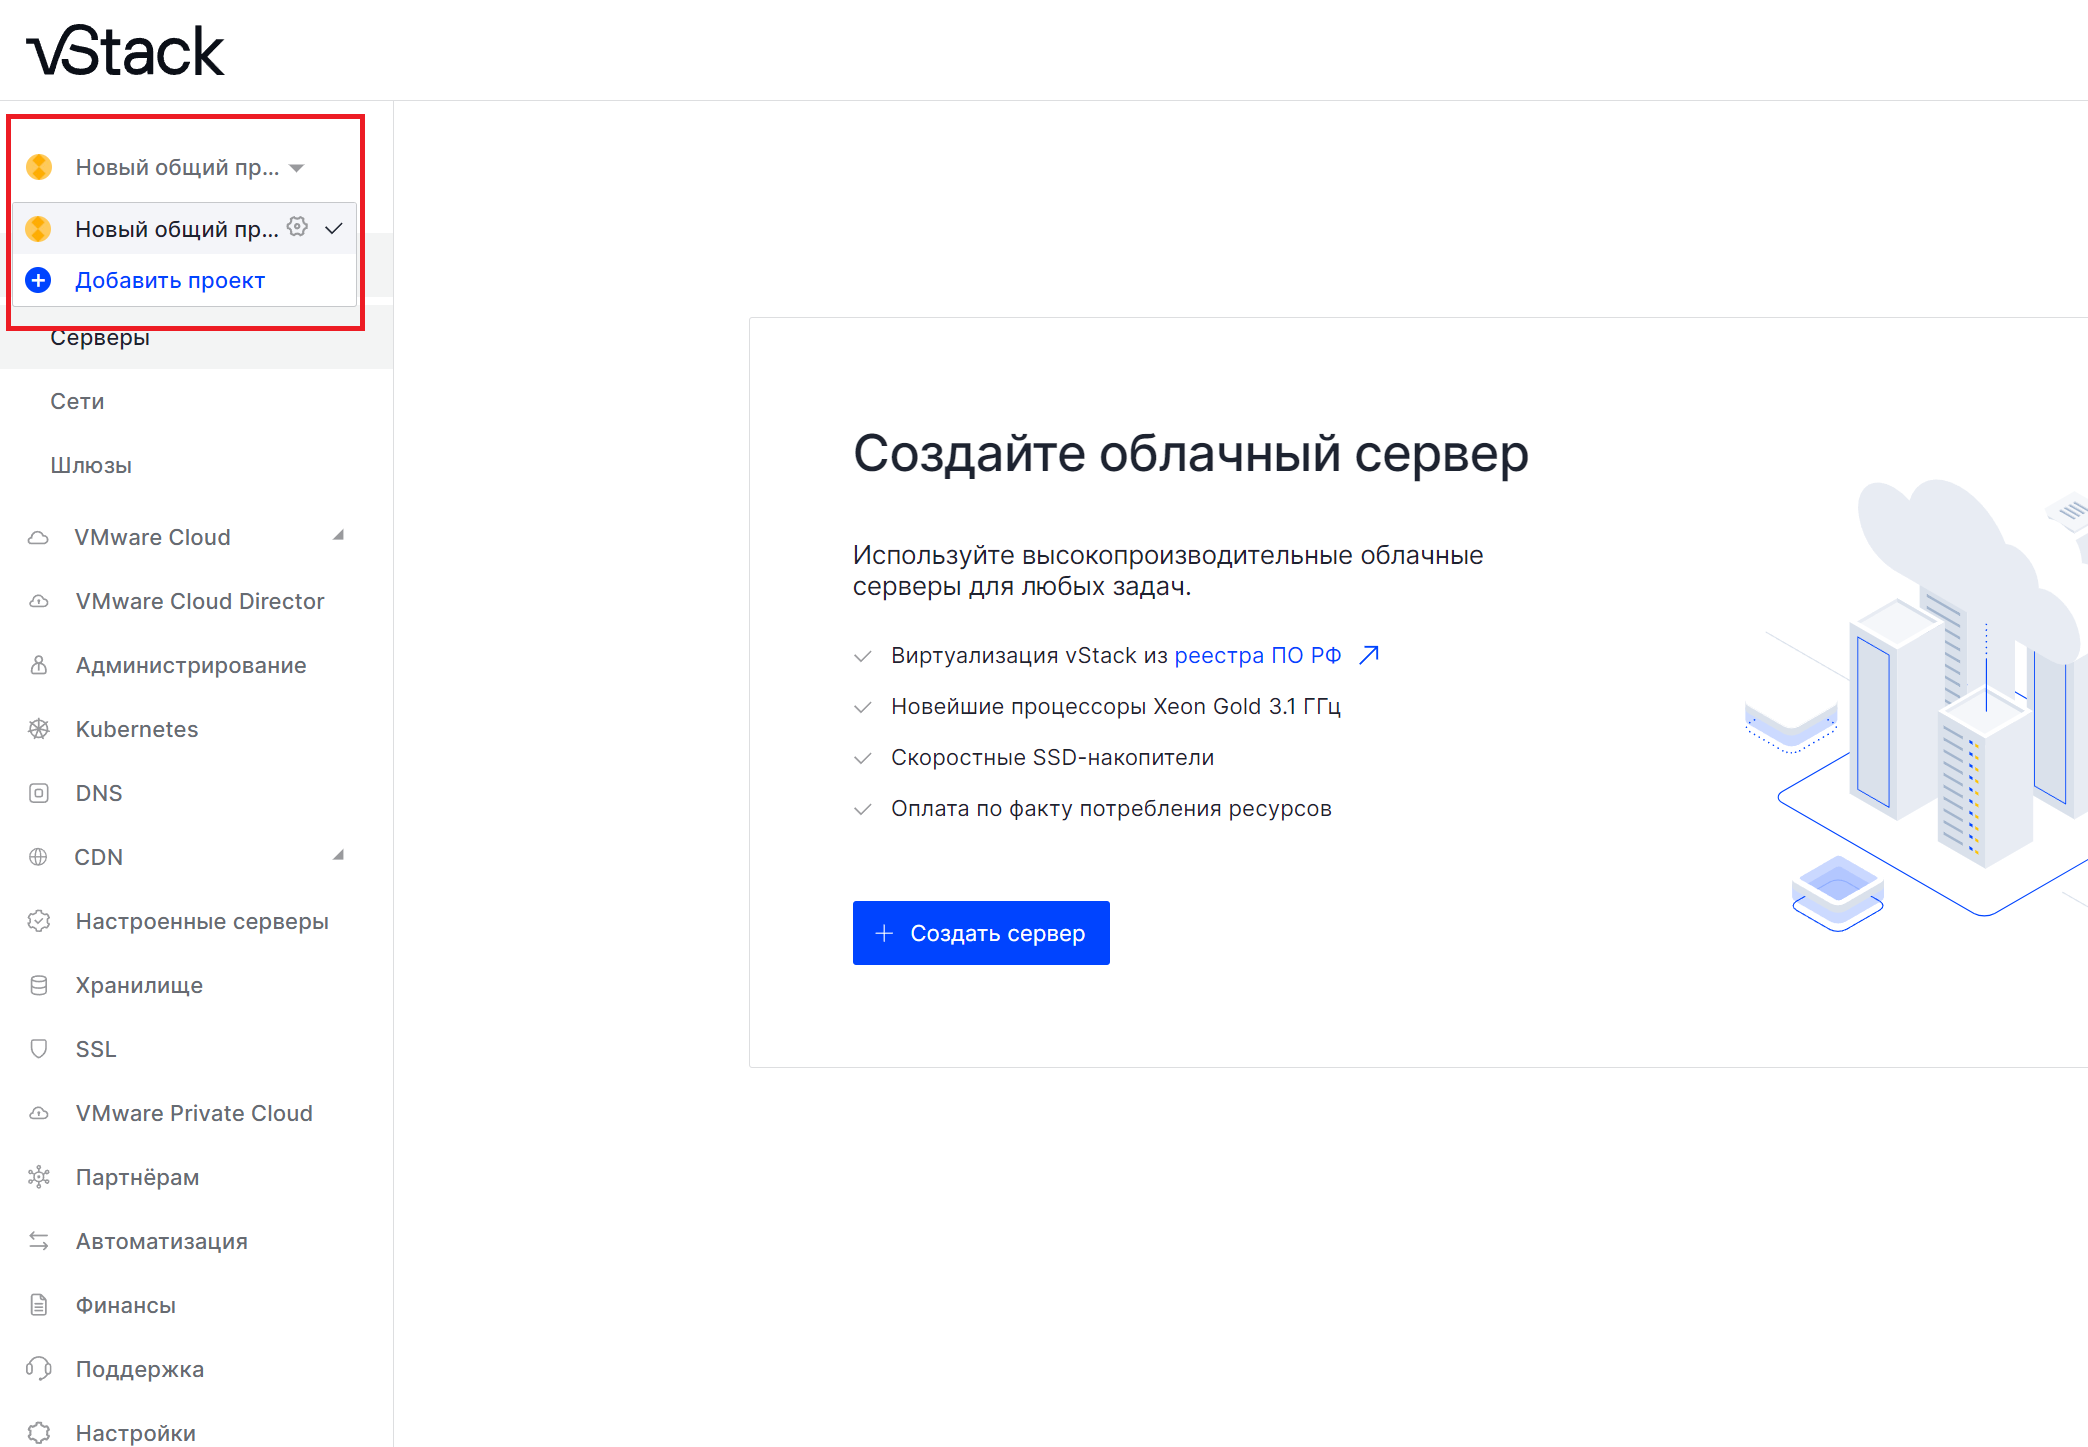Expand the VMware Cloud section arrow
This screenshot has height=1447, width=2088.
click(x=339, y=536)
